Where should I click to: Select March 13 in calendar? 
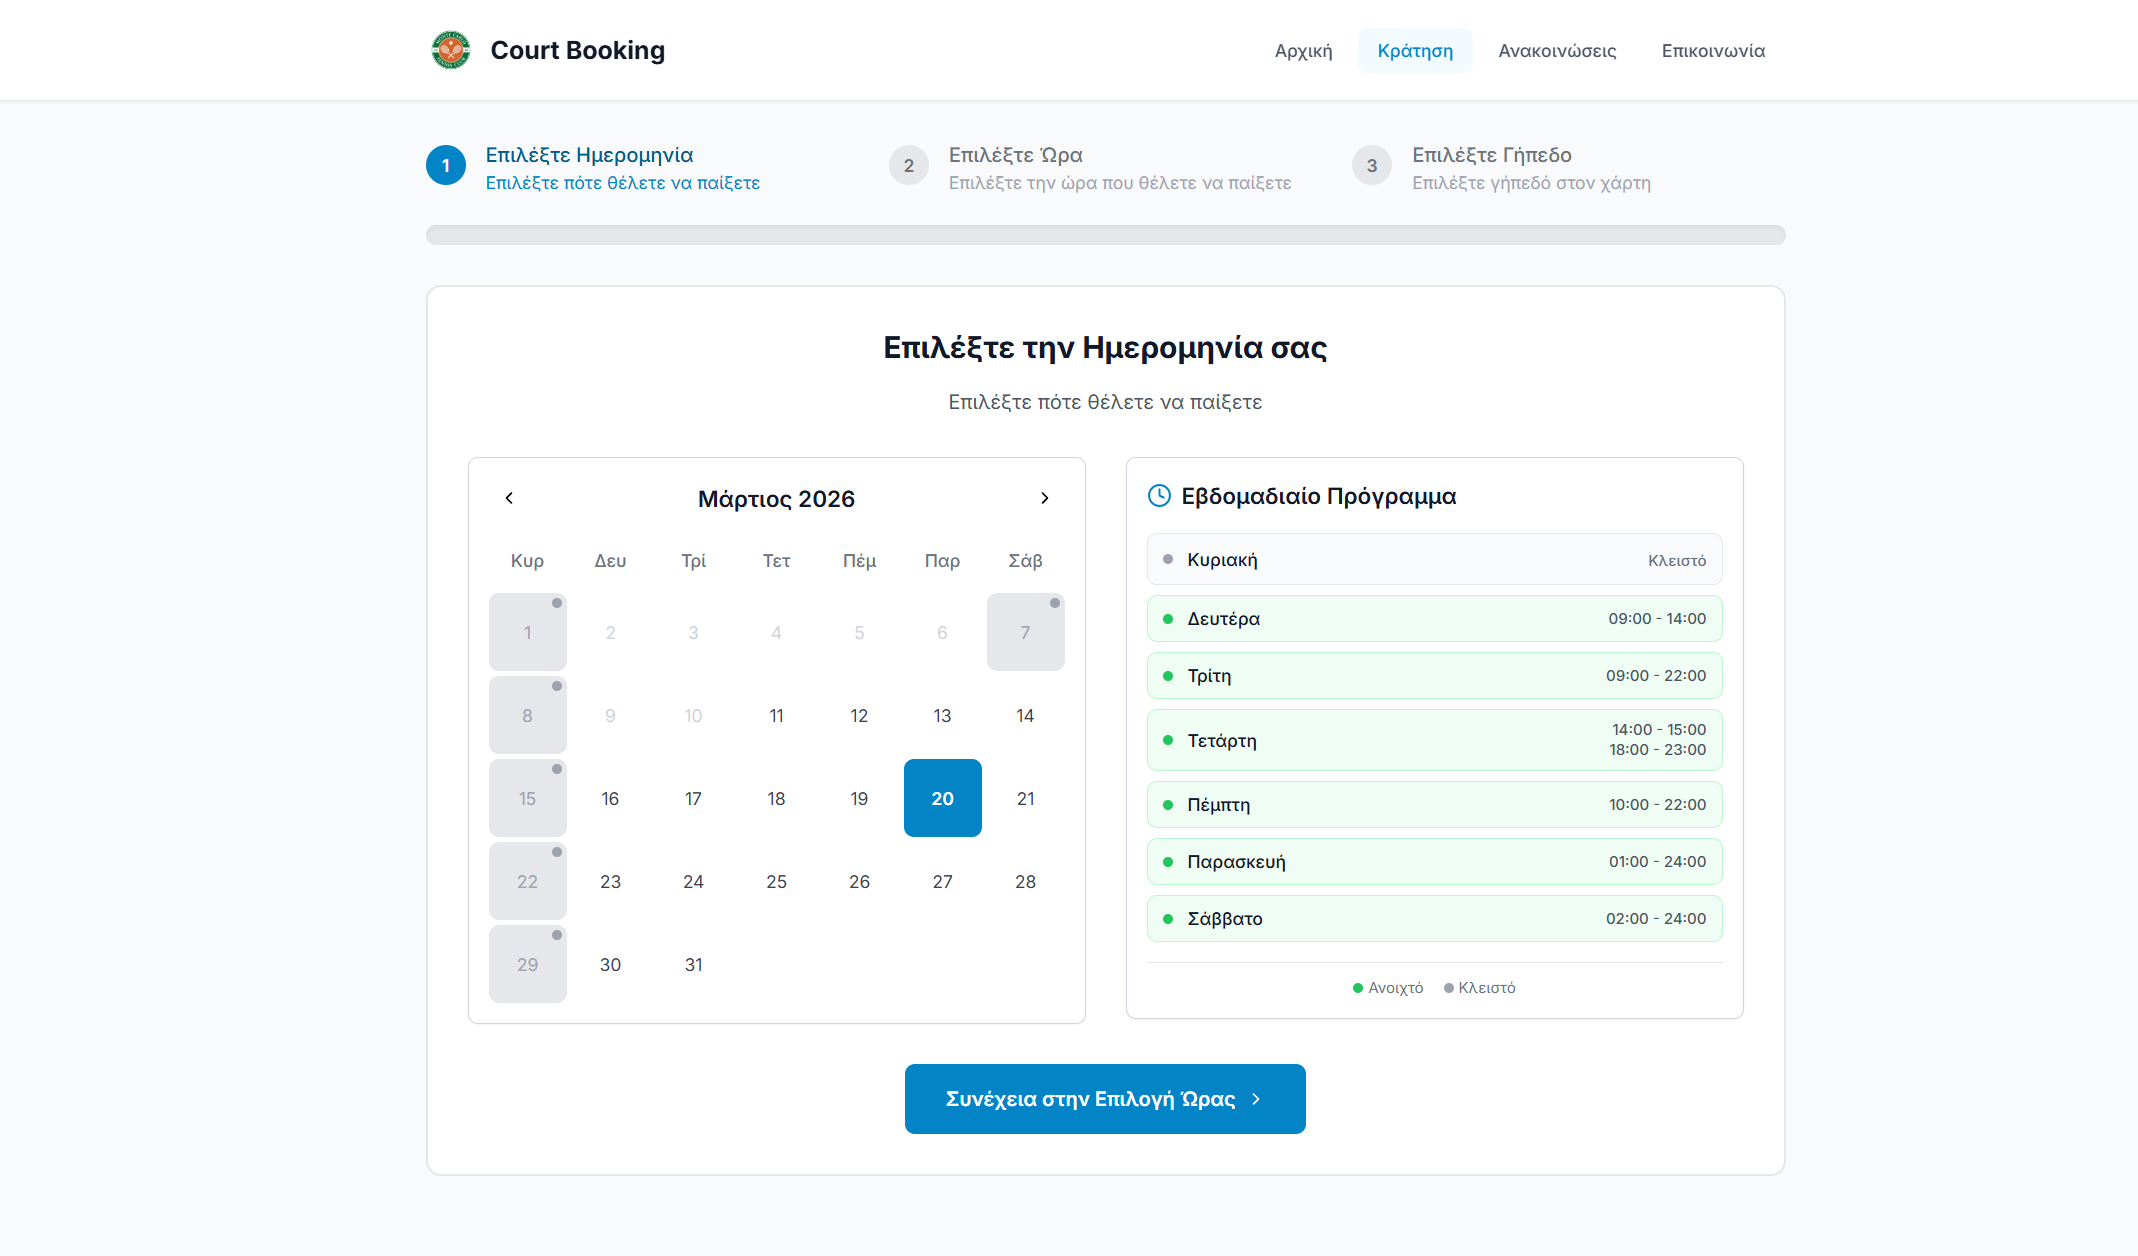pyautogui.click(x=942, y=715)
